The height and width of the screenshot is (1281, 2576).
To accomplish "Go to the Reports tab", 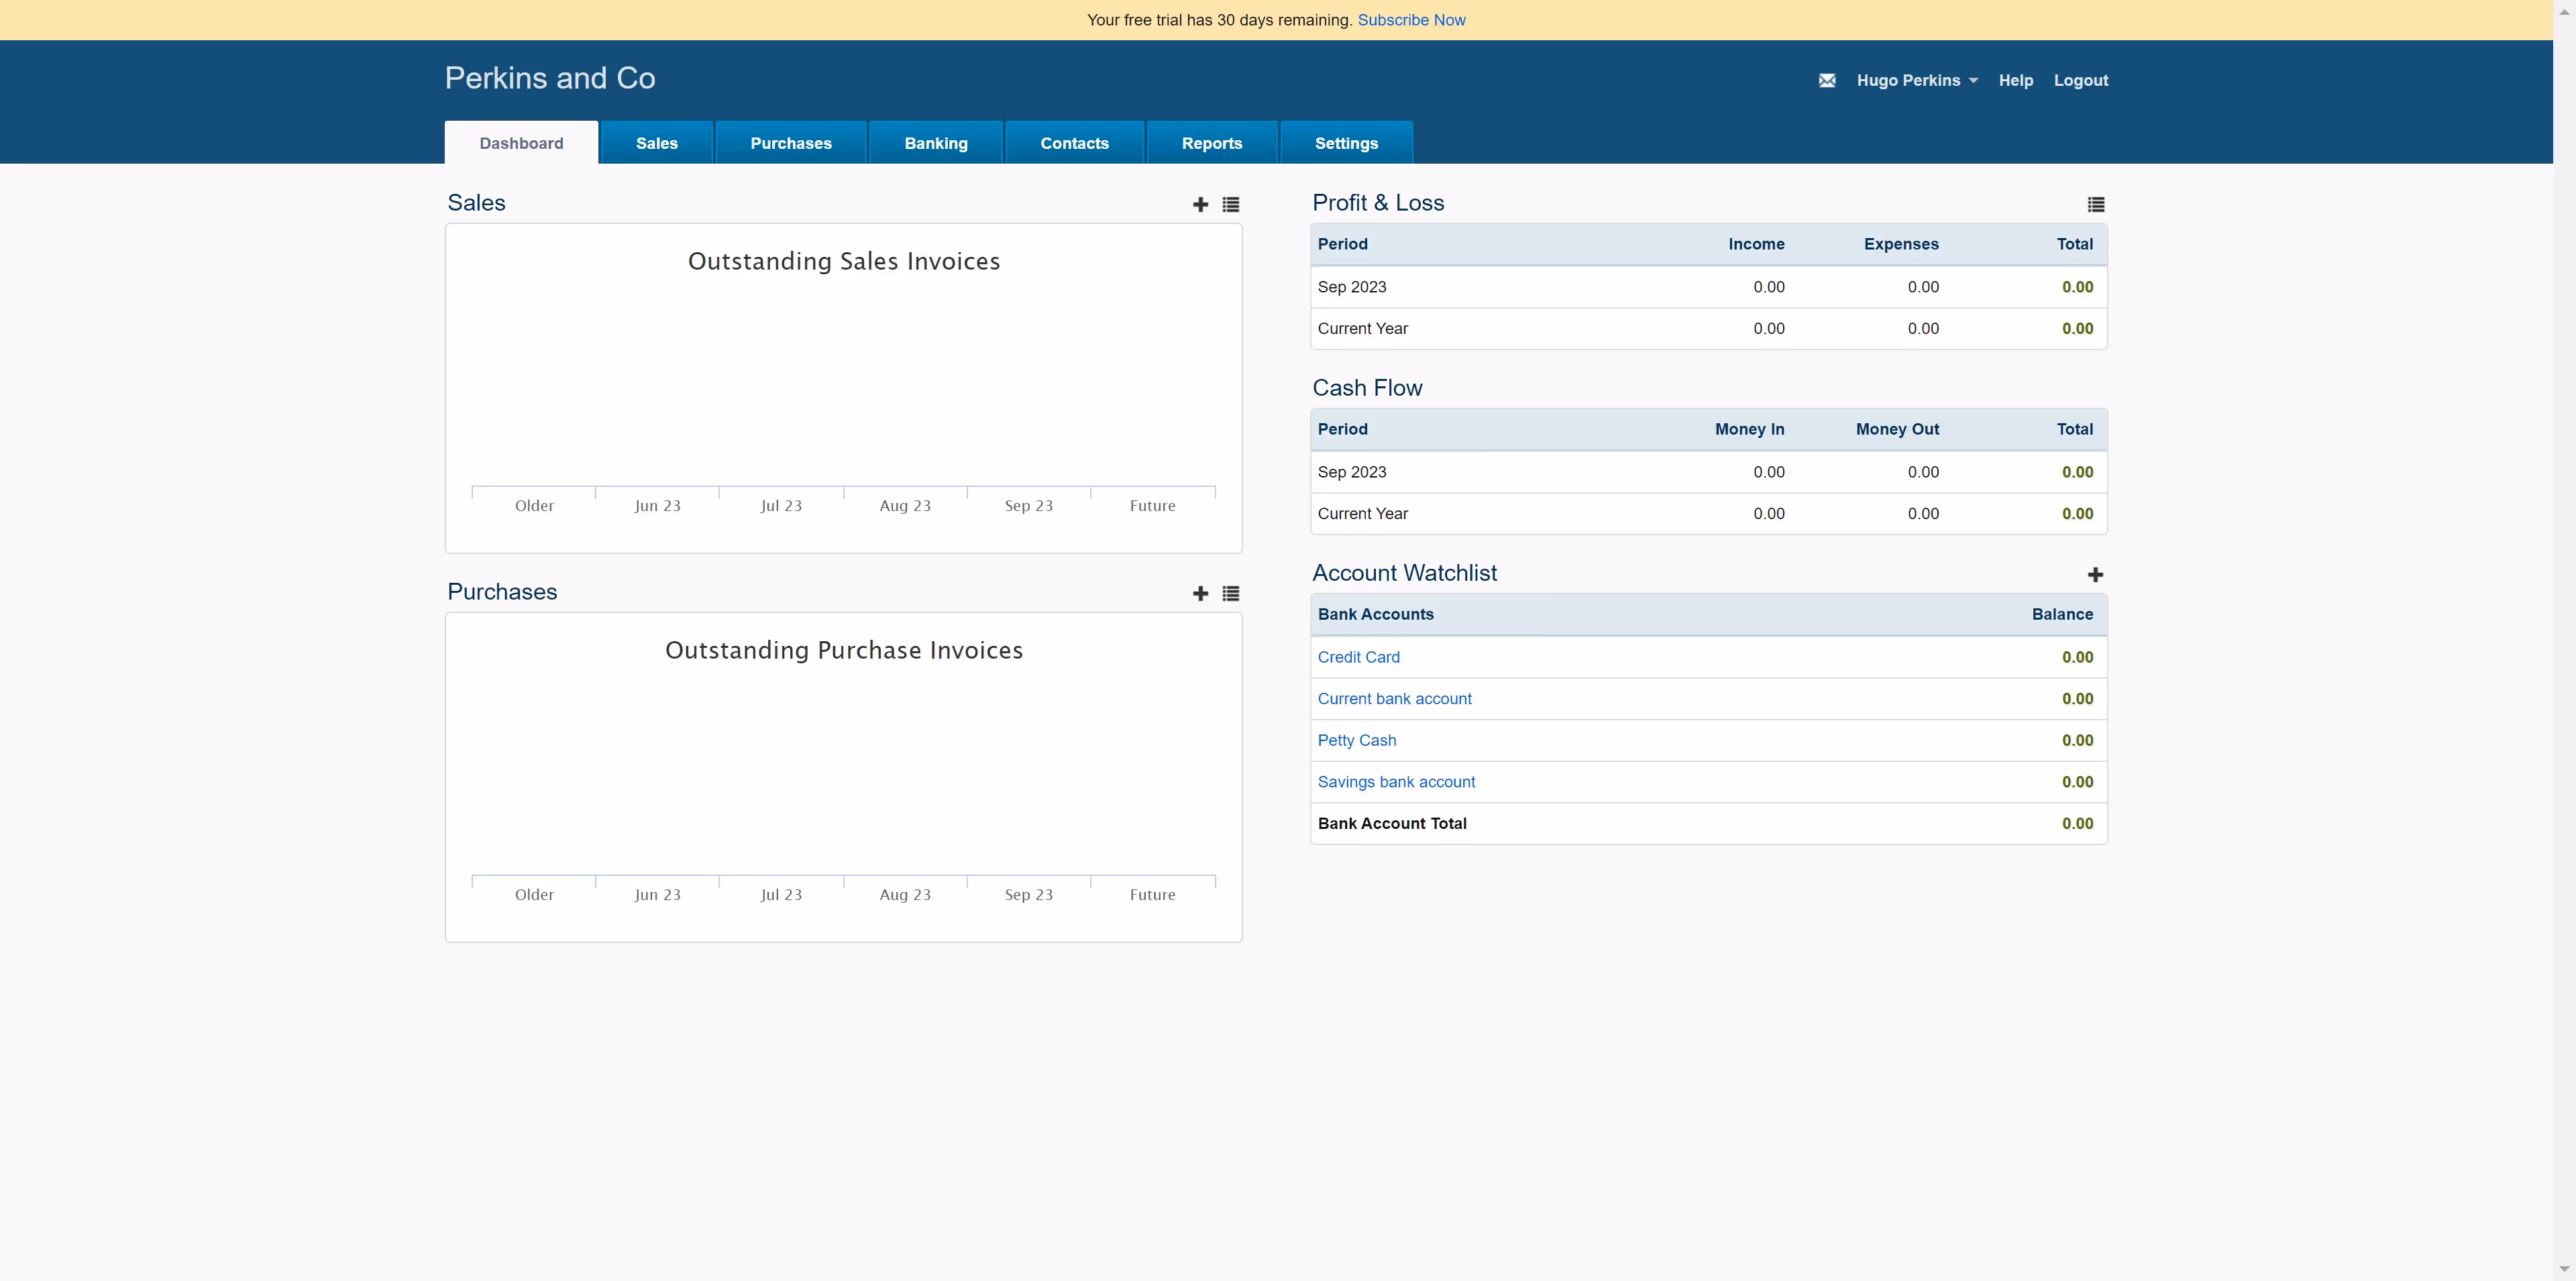I will [x=1211, y=143].
